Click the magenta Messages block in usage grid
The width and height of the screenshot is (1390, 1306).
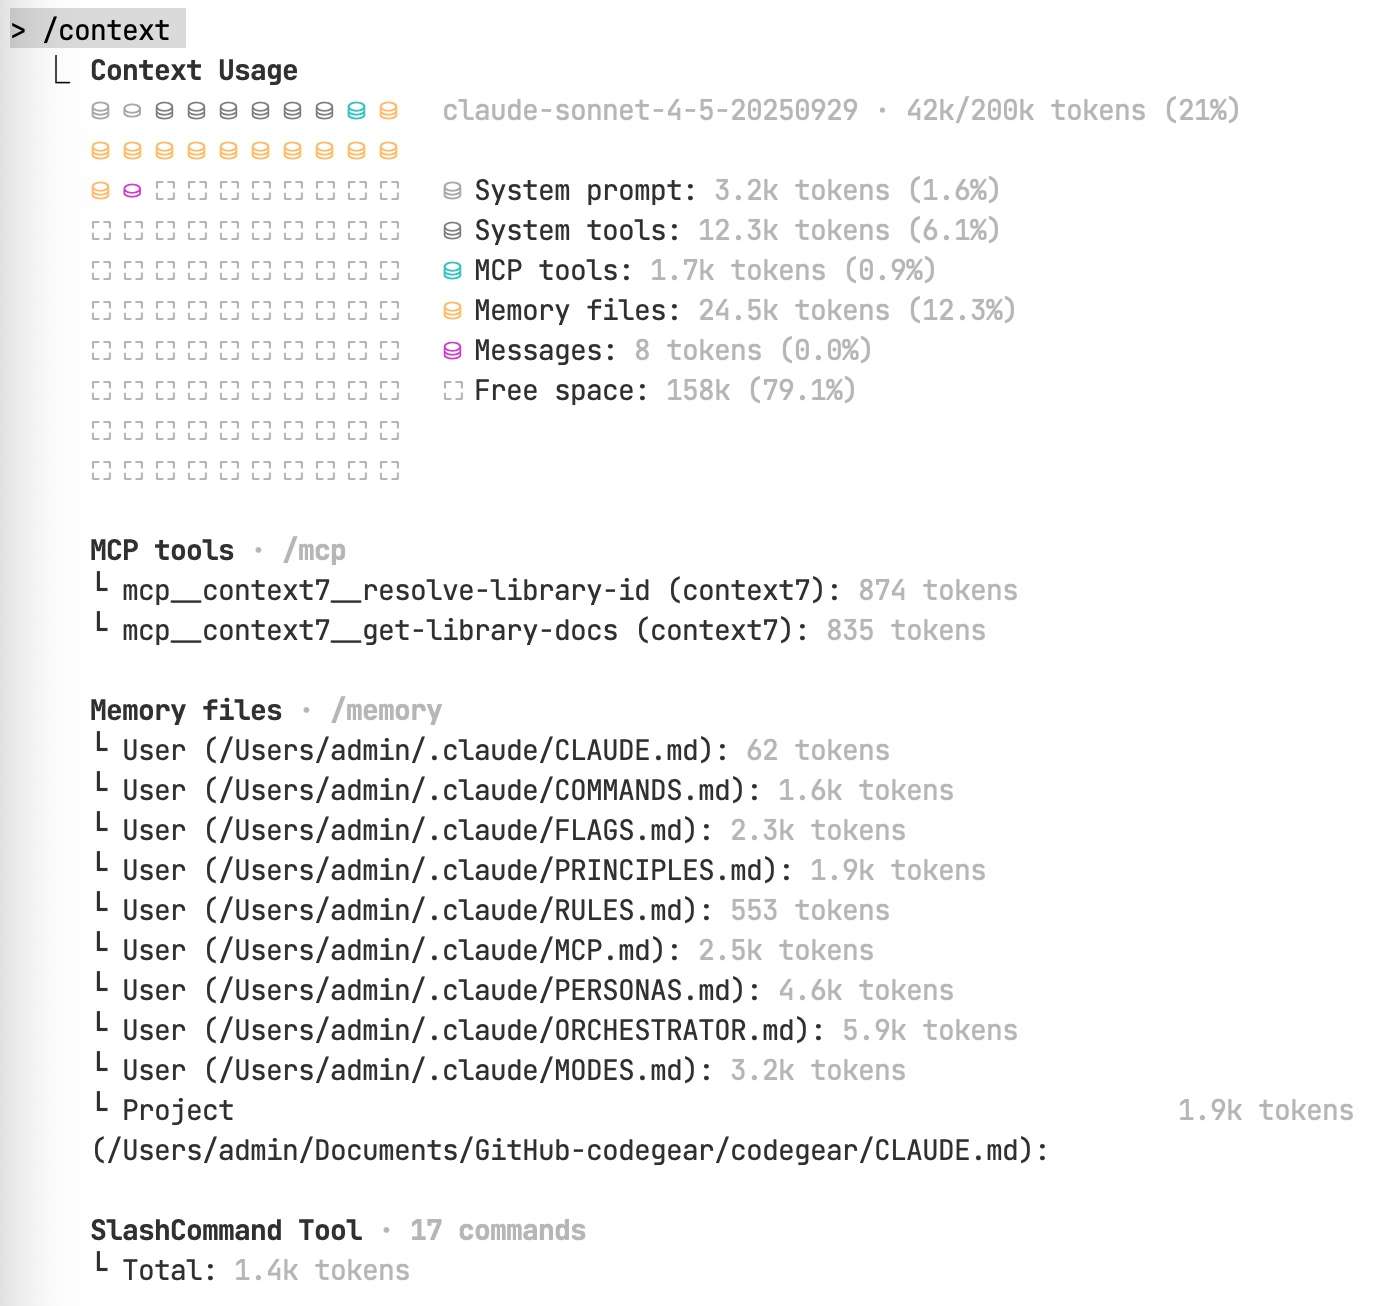click(132, 191)
